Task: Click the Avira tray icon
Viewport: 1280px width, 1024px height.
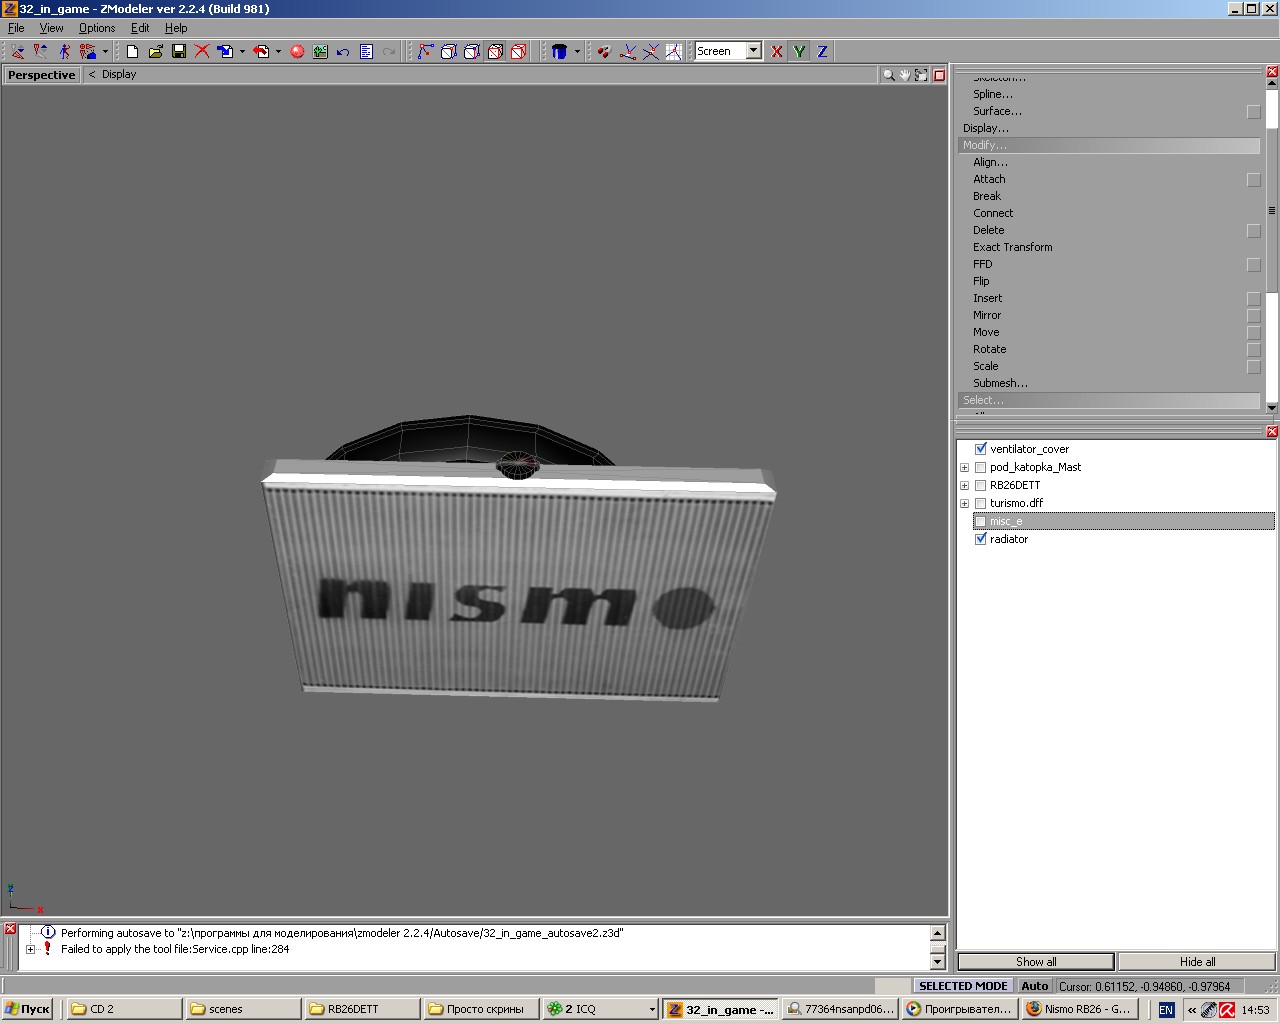Action: (1226, 1010)
